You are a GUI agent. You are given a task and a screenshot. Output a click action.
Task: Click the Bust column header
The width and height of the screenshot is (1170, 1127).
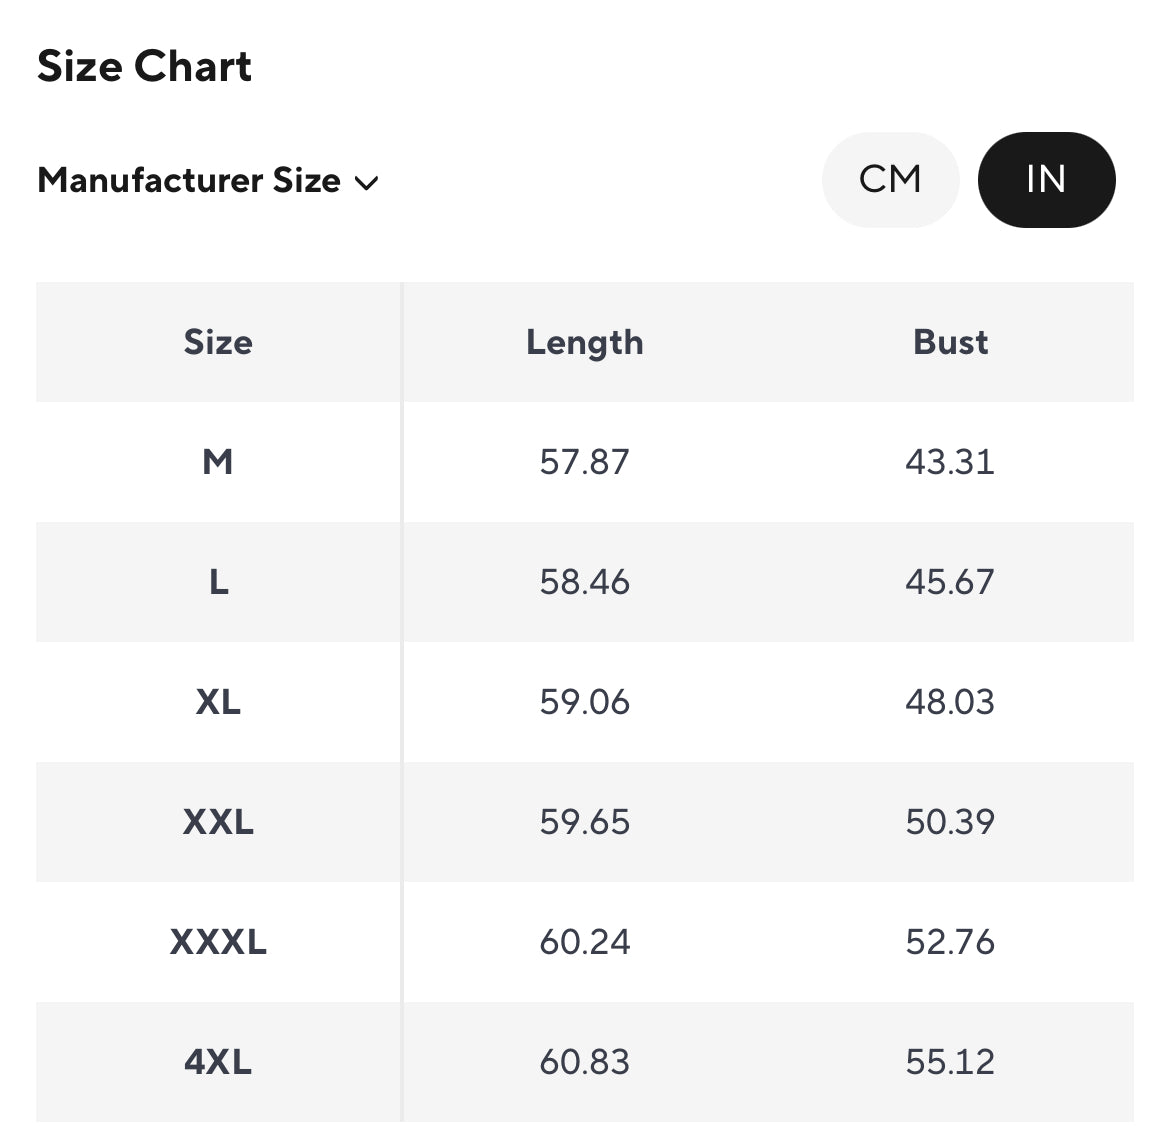point(950,342)
